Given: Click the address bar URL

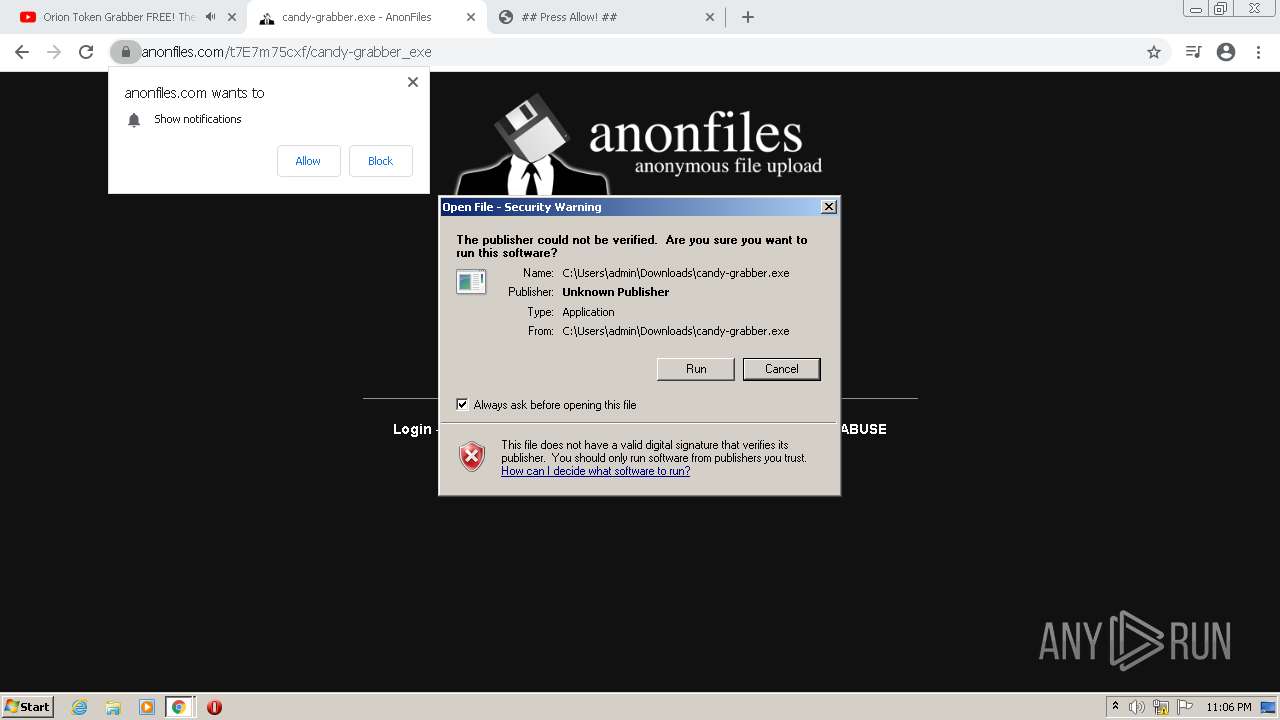Looking at the screenshot, I should click(x=287, y=52).
